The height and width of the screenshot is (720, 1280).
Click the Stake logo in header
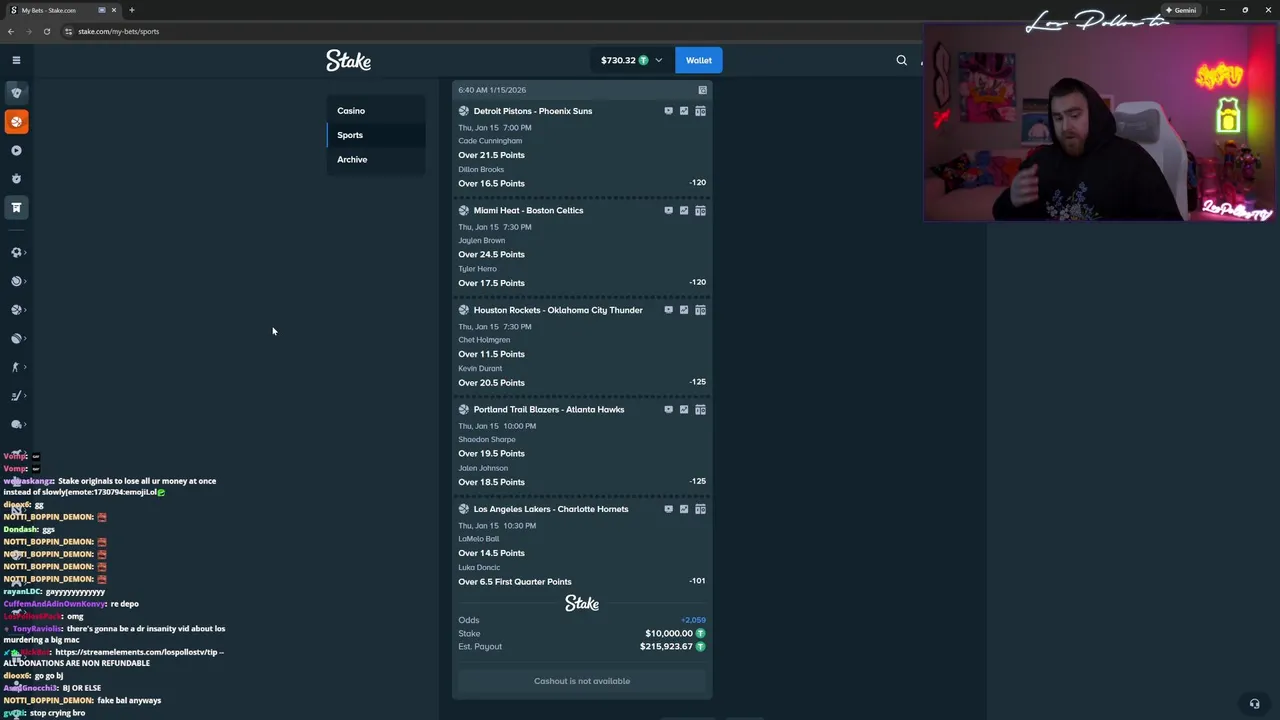coord(348,61)
